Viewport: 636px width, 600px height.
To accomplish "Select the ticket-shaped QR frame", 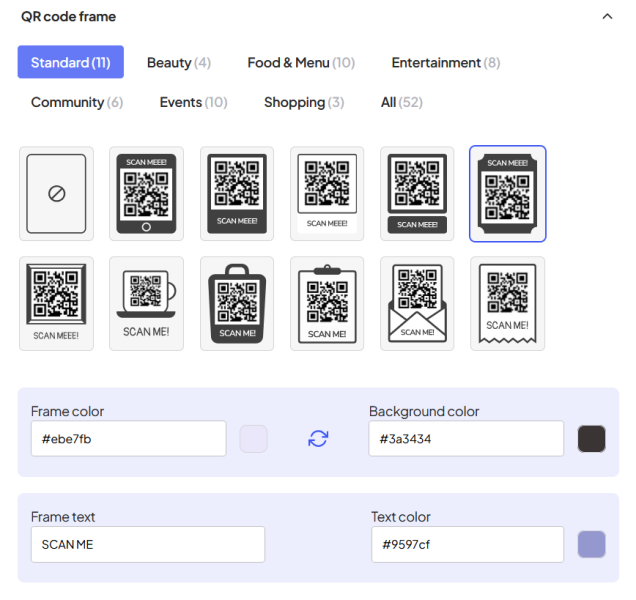I will point(507,194).
